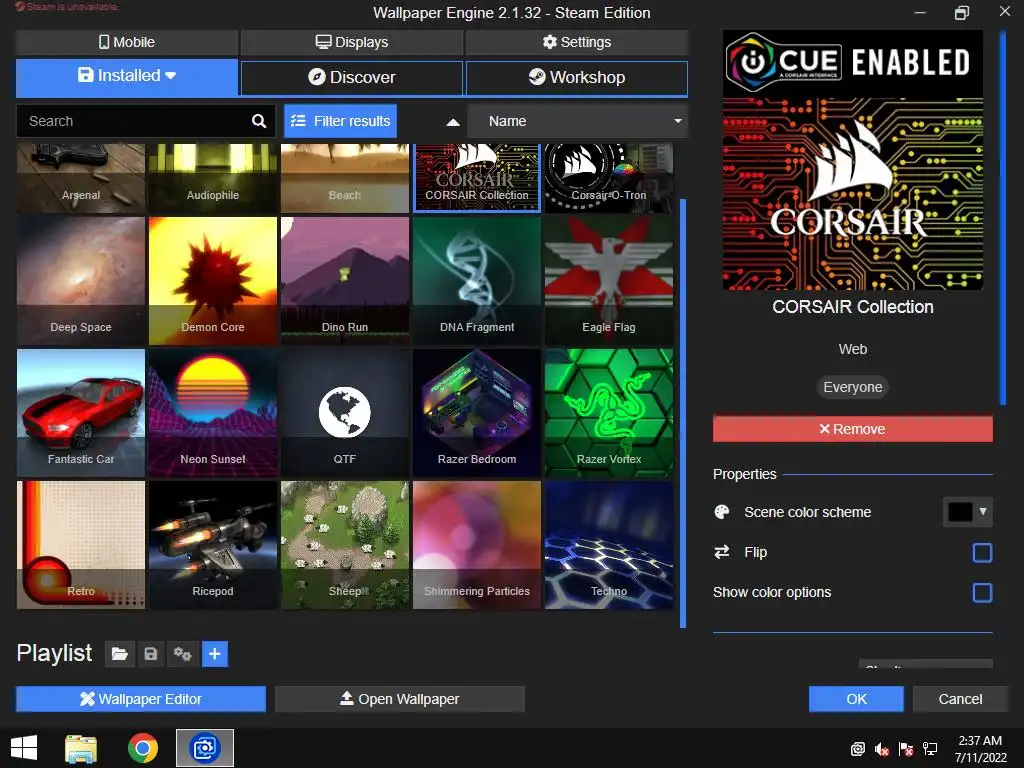Select the Audiophile wallpaper thumbnail
The width and height of the screenshot is (1024, 768).
pos(213,178)
